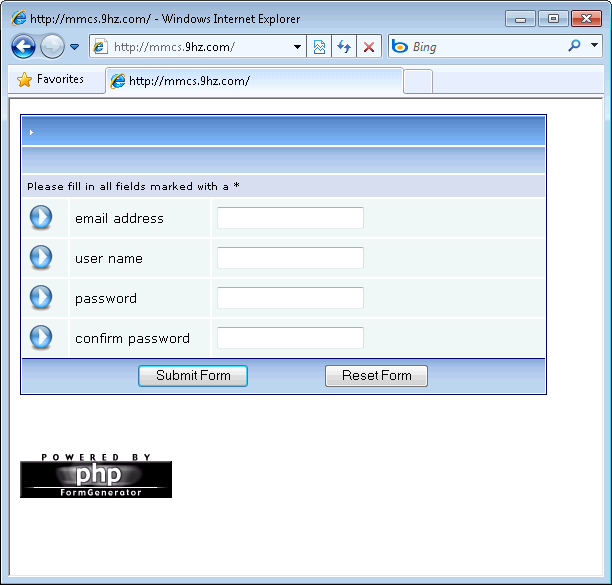Click the search magnifier icon

[x=574, y=46]
